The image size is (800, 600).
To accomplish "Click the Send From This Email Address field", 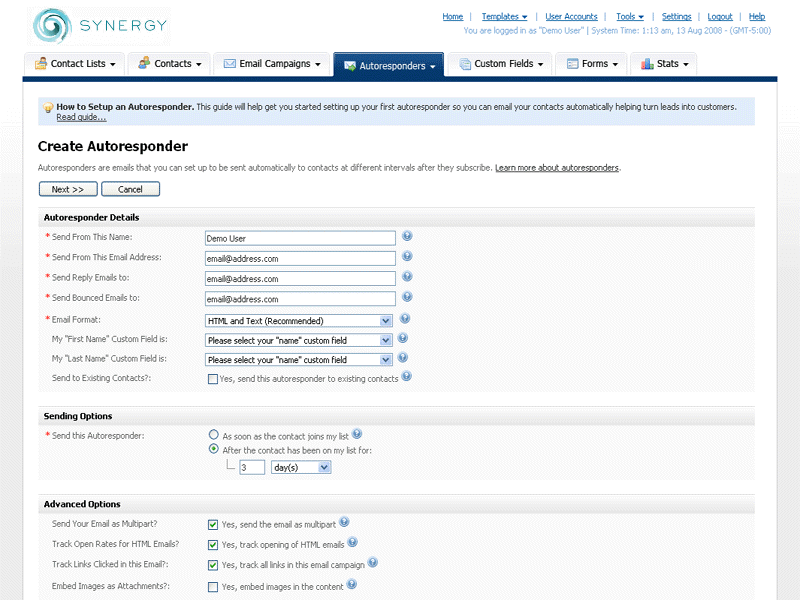I will pos(300,259).
